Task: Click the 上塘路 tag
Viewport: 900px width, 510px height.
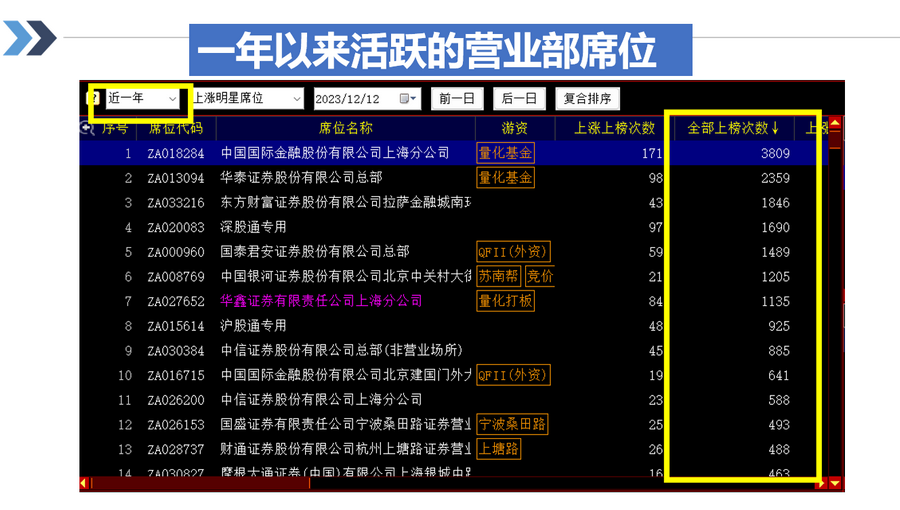Action: pos(499,449)
